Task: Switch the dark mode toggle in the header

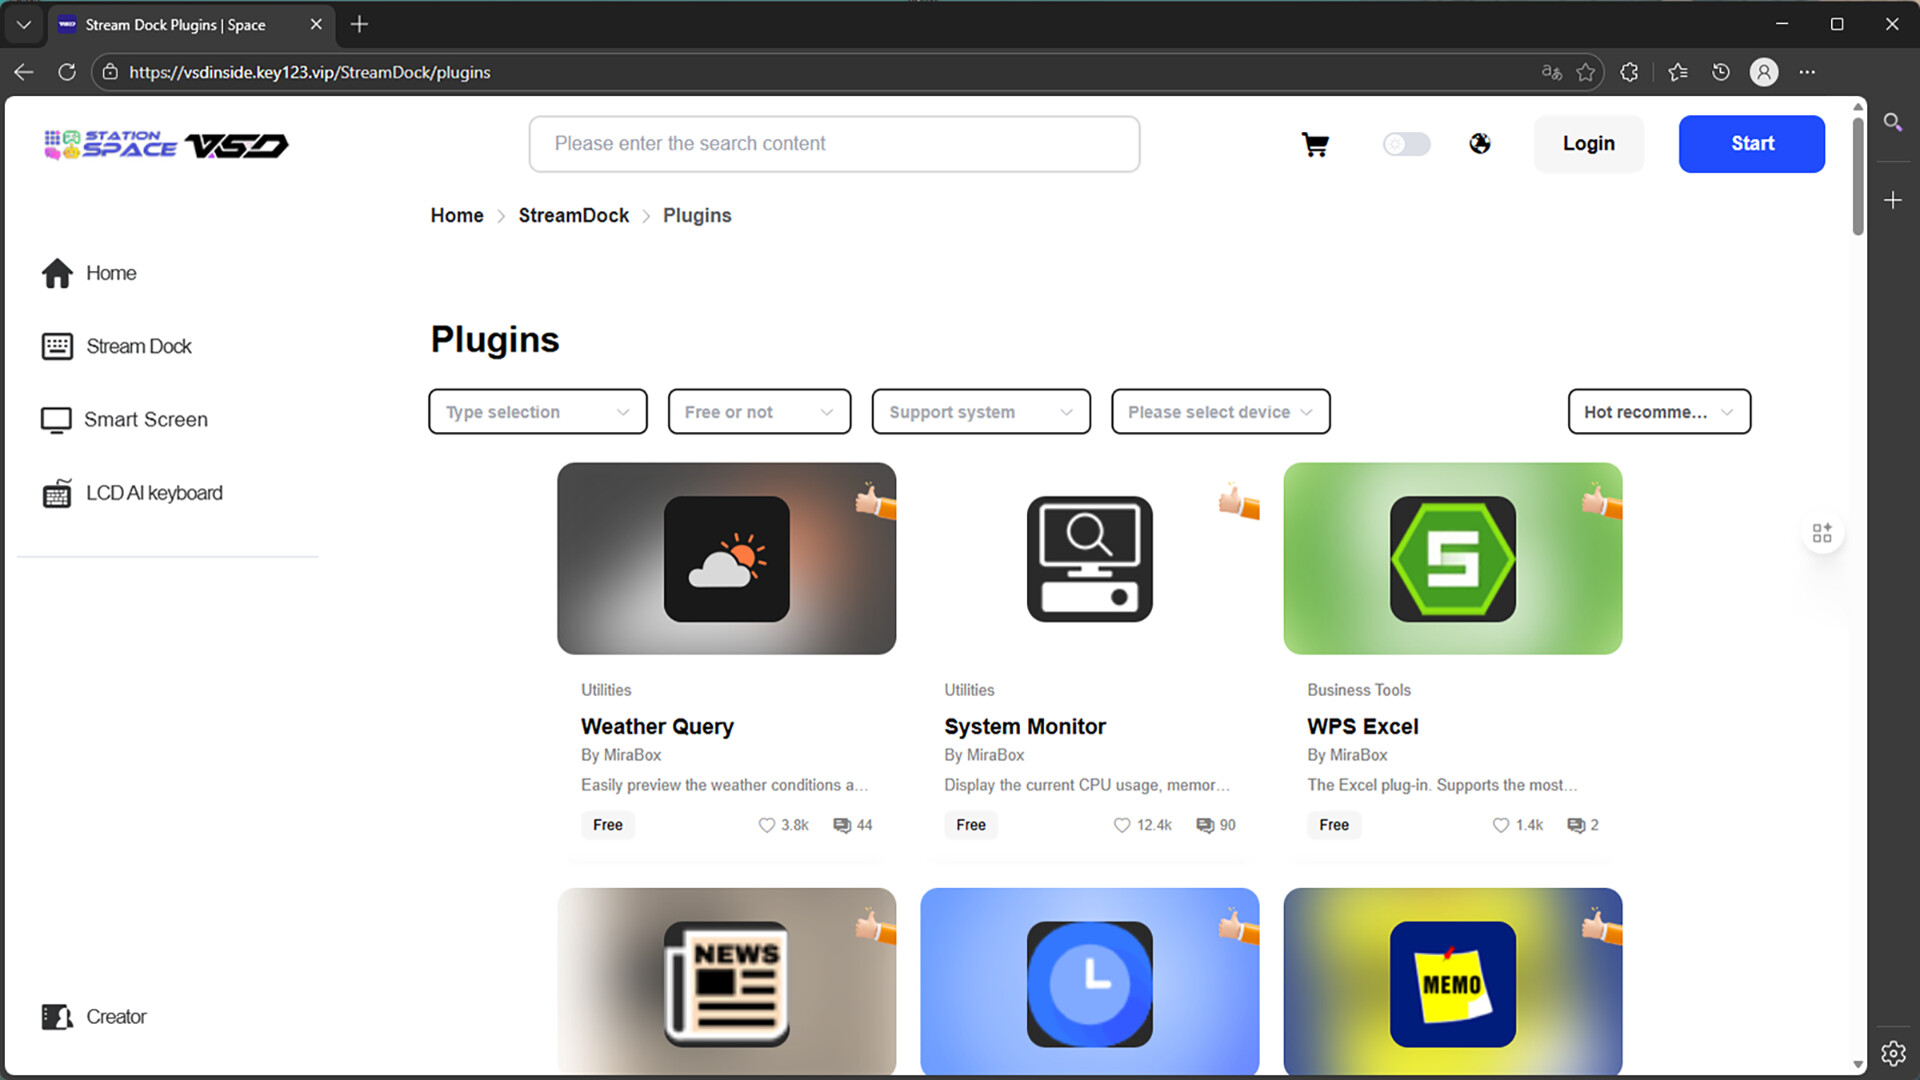Action: (1406, 144)
